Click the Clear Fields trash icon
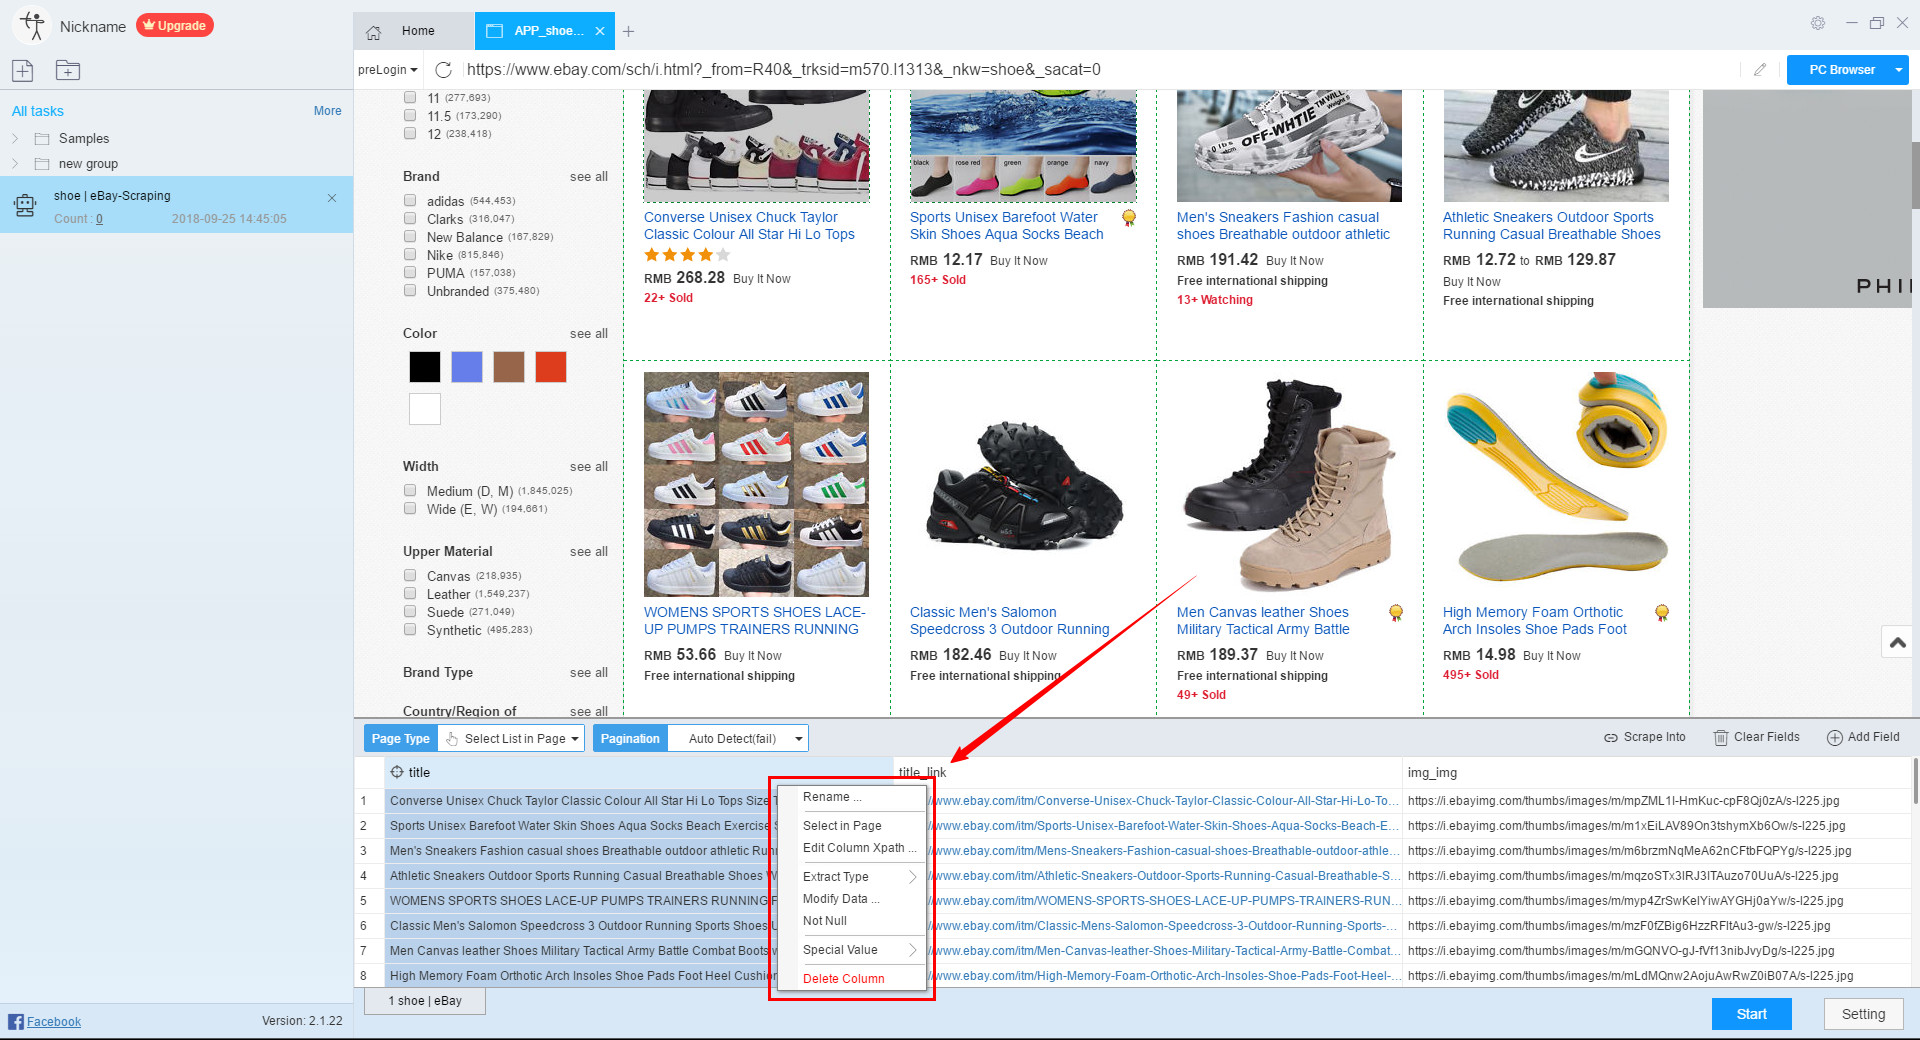The height and width of the screenshot is (1040, 1920). coord(1721,738)
